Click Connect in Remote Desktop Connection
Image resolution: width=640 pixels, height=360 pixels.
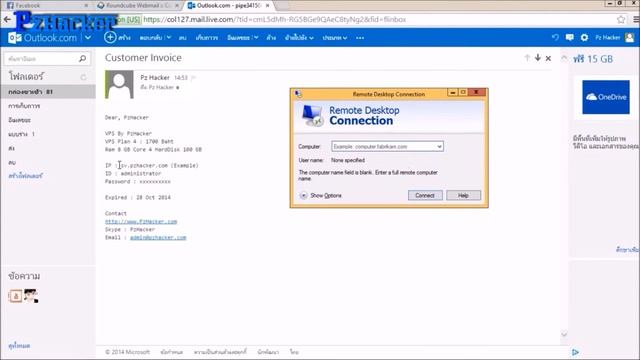425,196
